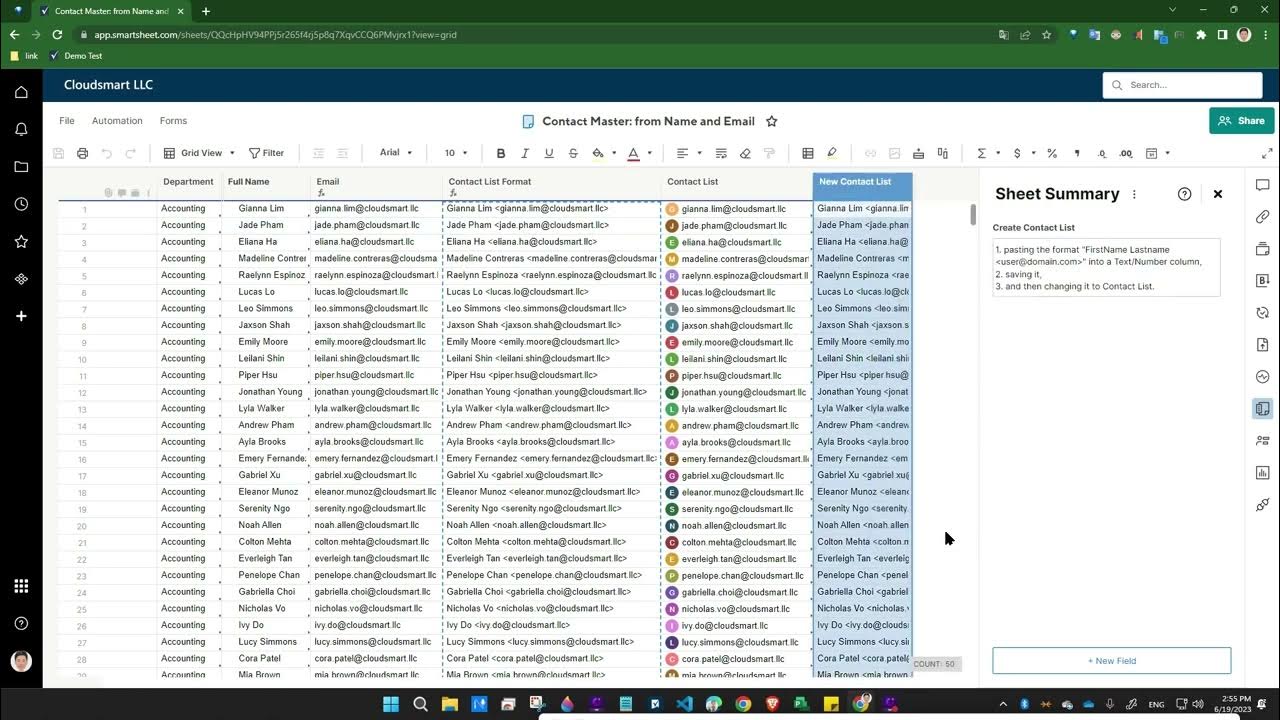1280x720 pixels.
Task: Select the New Contact List column header
Action: (862, 185)
